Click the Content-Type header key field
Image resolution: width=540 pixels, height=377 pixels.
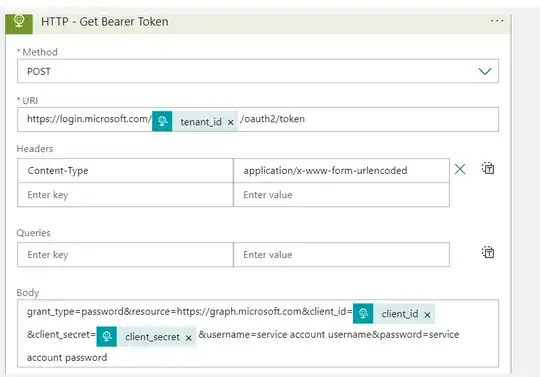(125, 170)
